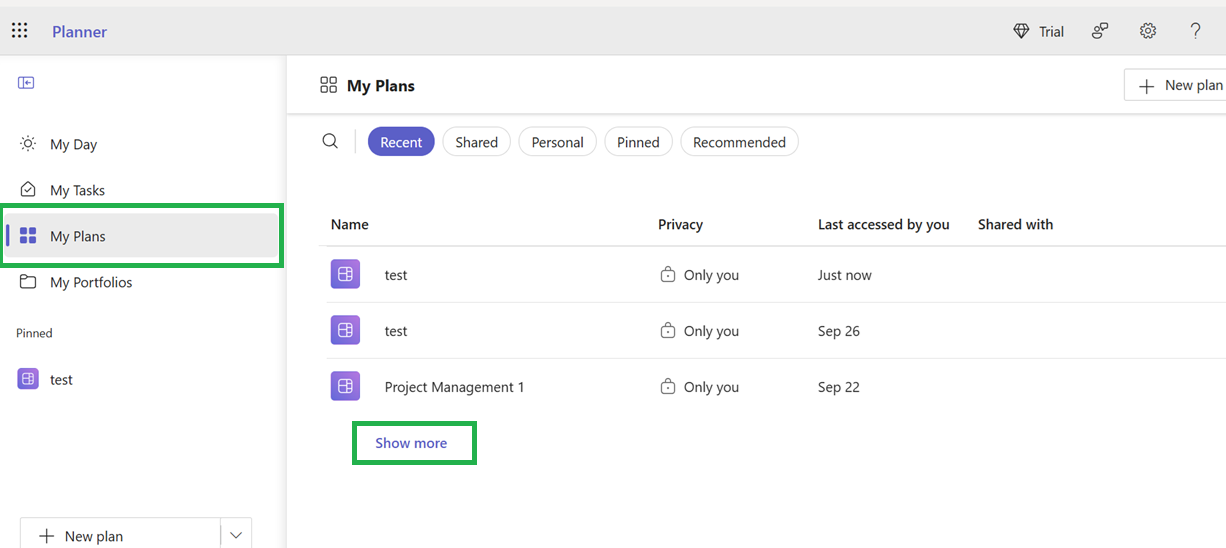Click the Name column header
Image resolution: width=1226 pixels, height=548 pixels.
(350, 224)
